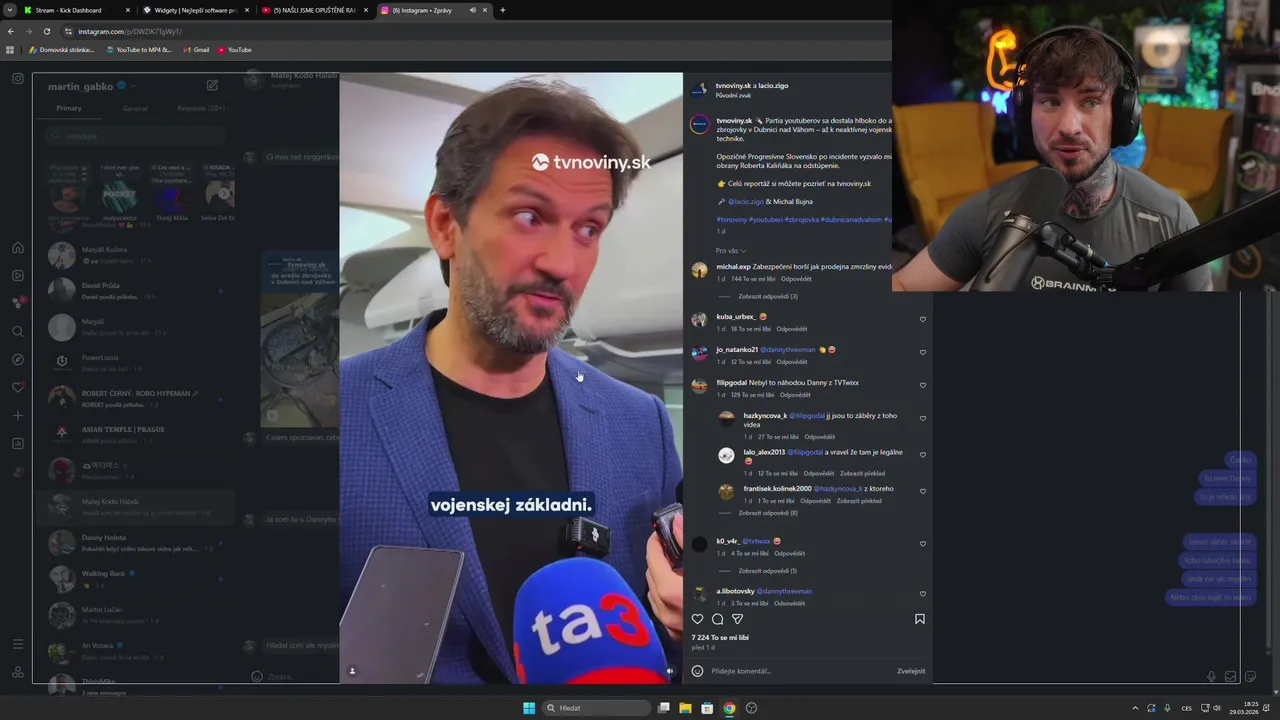This screenshot has width=1280, height=720.
Task: Mute the video with speaker icon
Action: coord(670,671)
